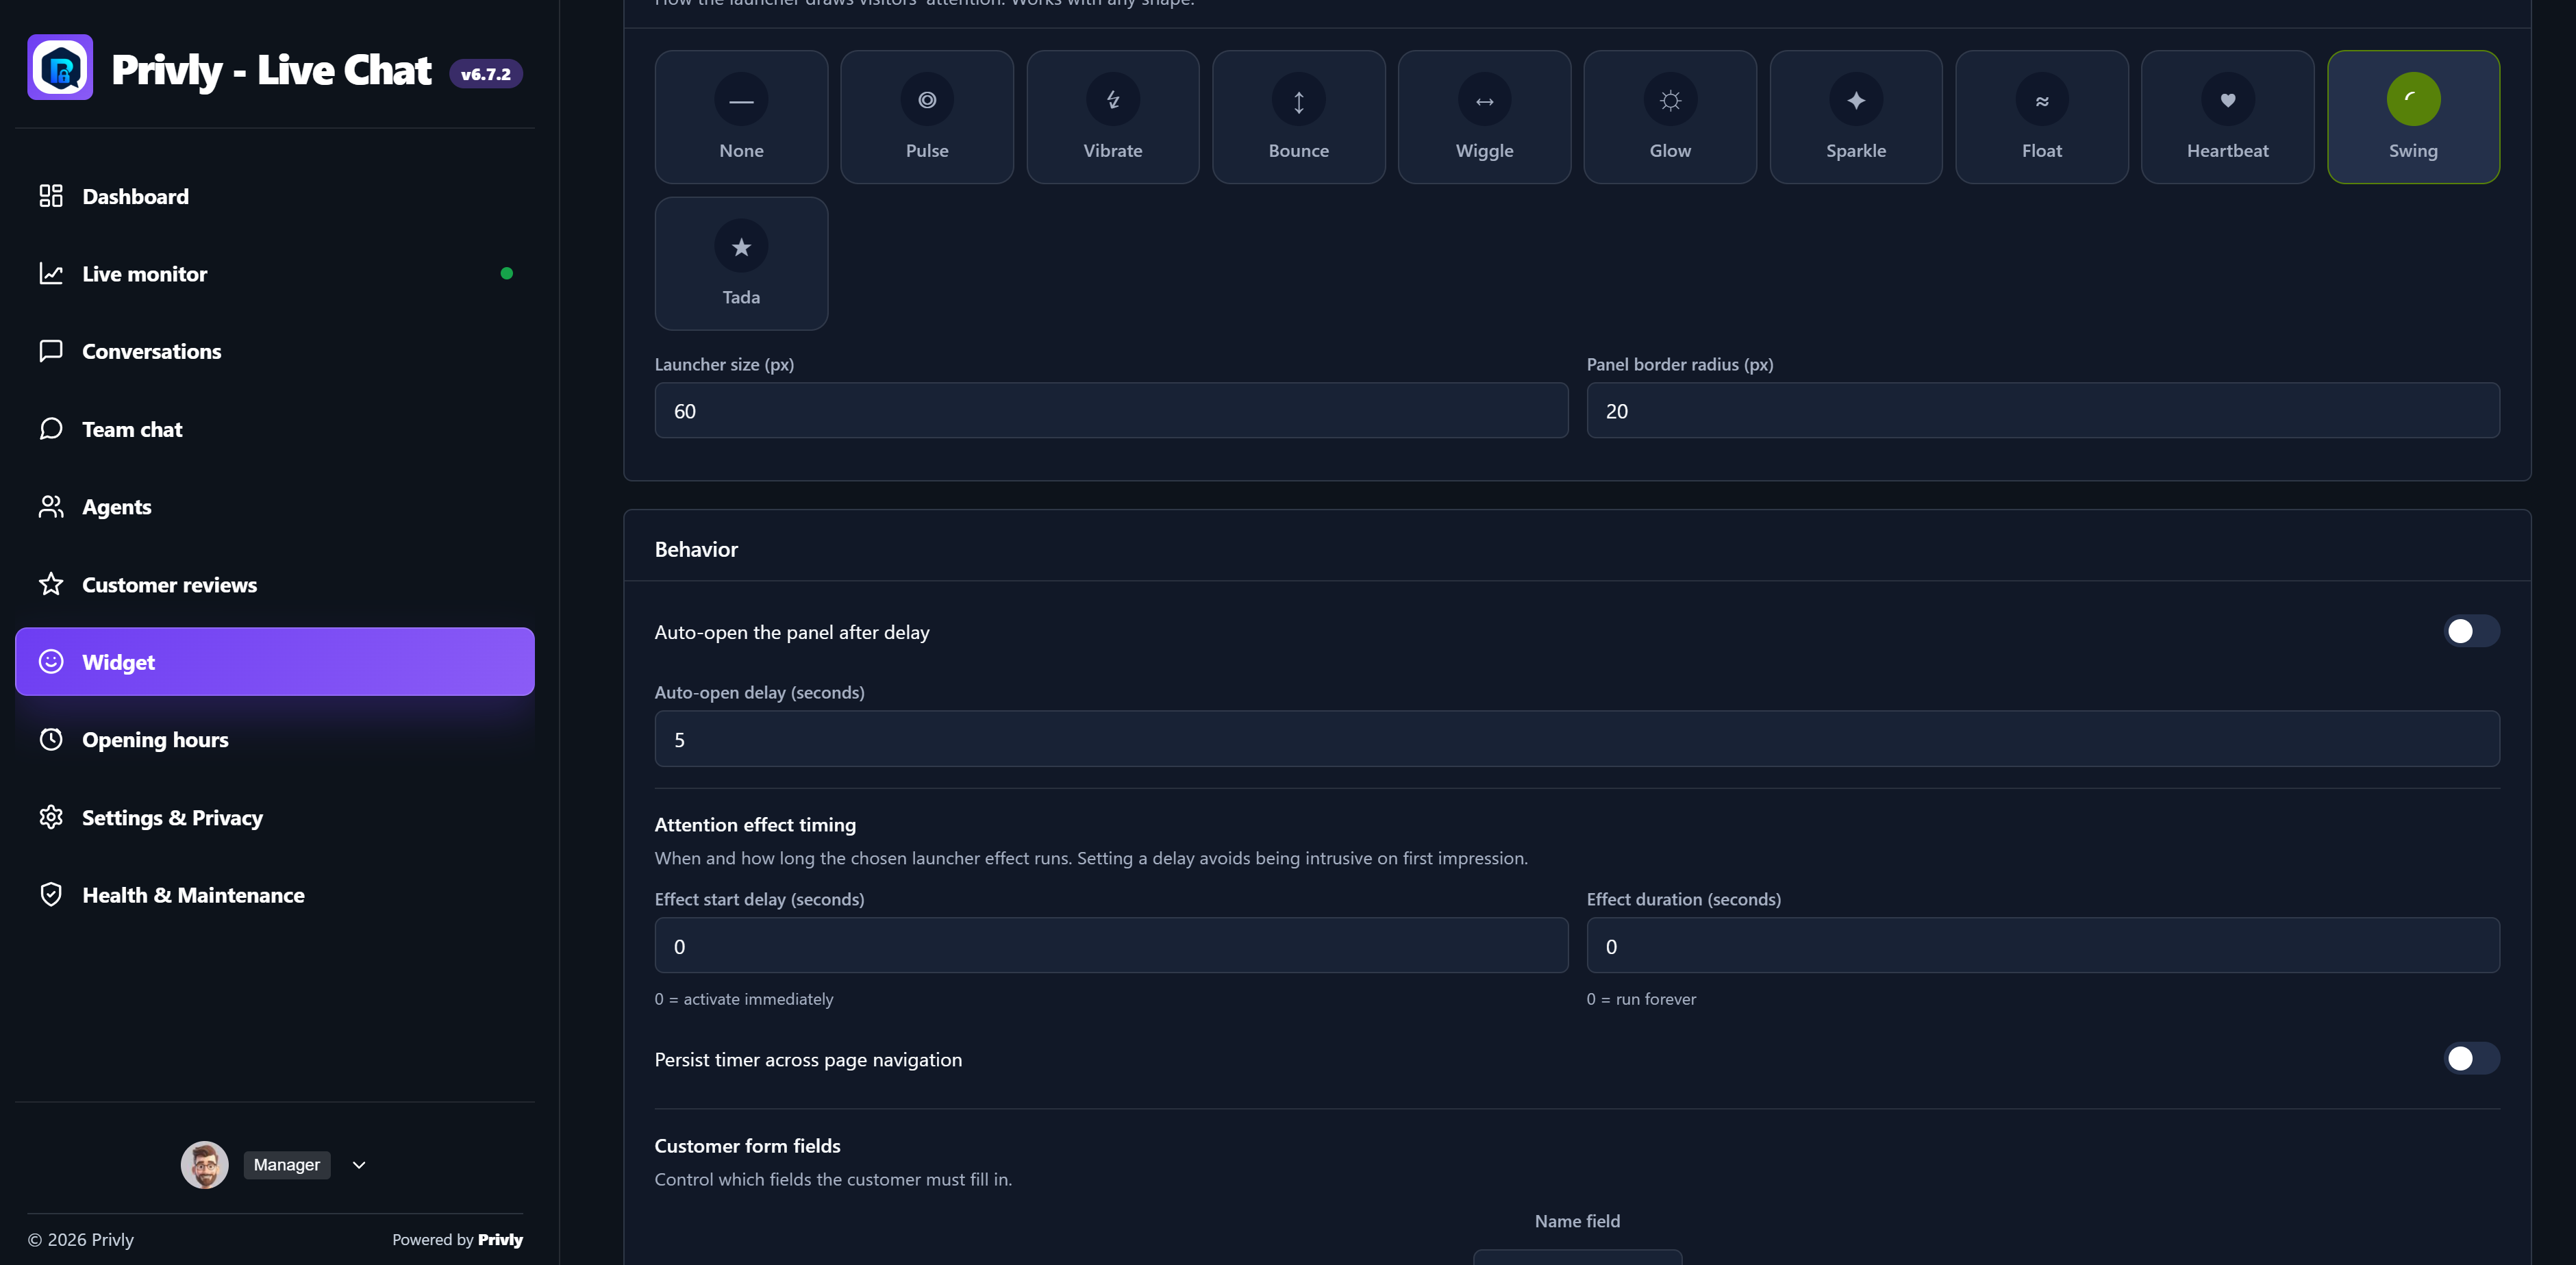Choose the Bounce attention effect

[x=1299, y=117]
